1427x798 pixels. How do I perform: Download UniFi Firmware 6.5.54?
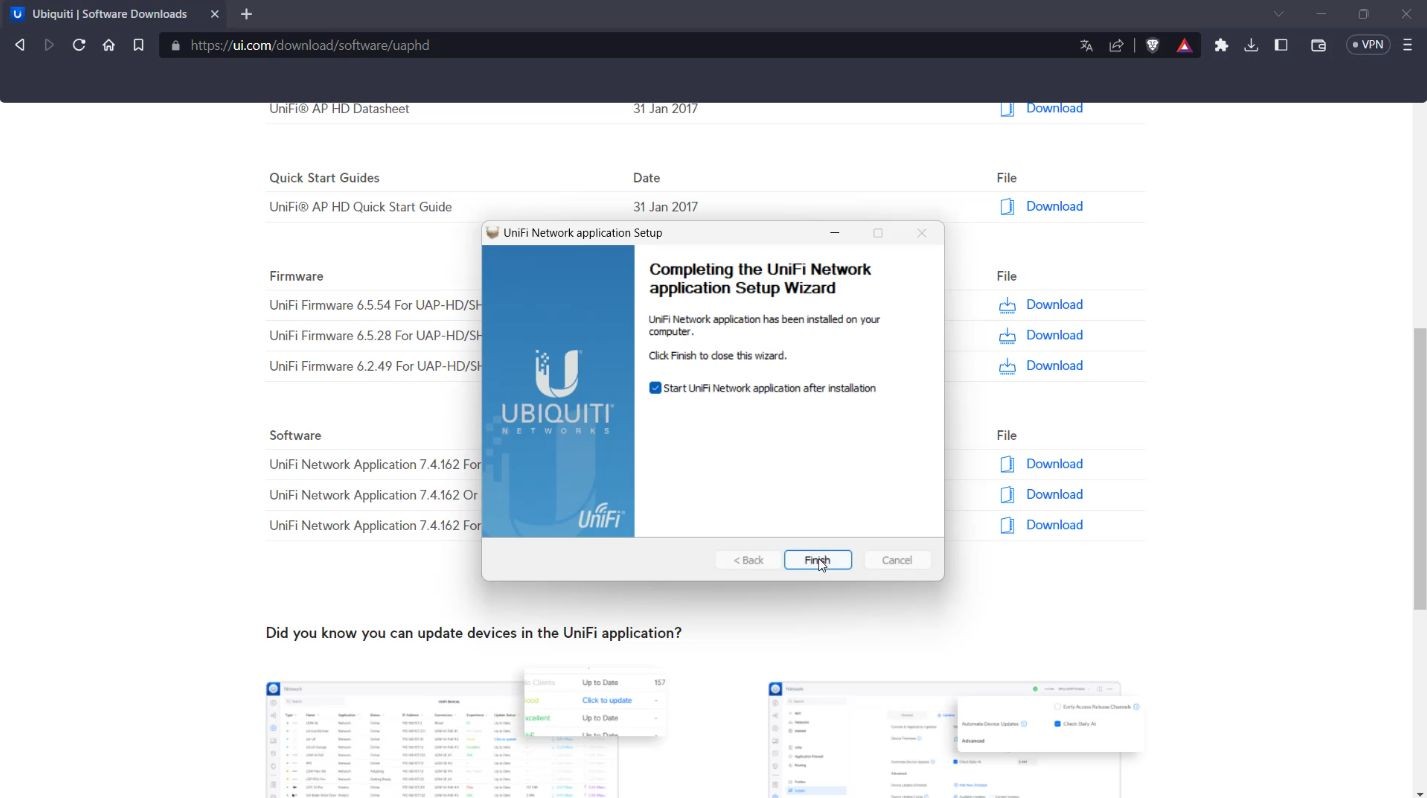(1054, 304)
